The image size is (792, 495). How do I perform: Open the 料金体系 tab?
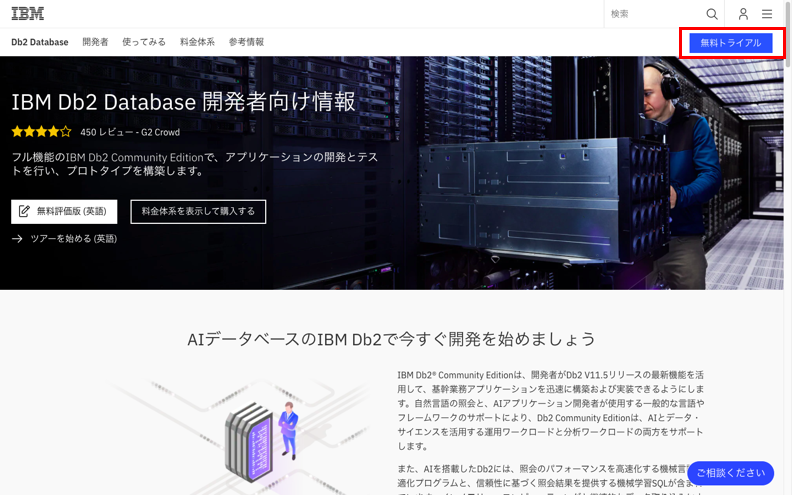point(197,42)
